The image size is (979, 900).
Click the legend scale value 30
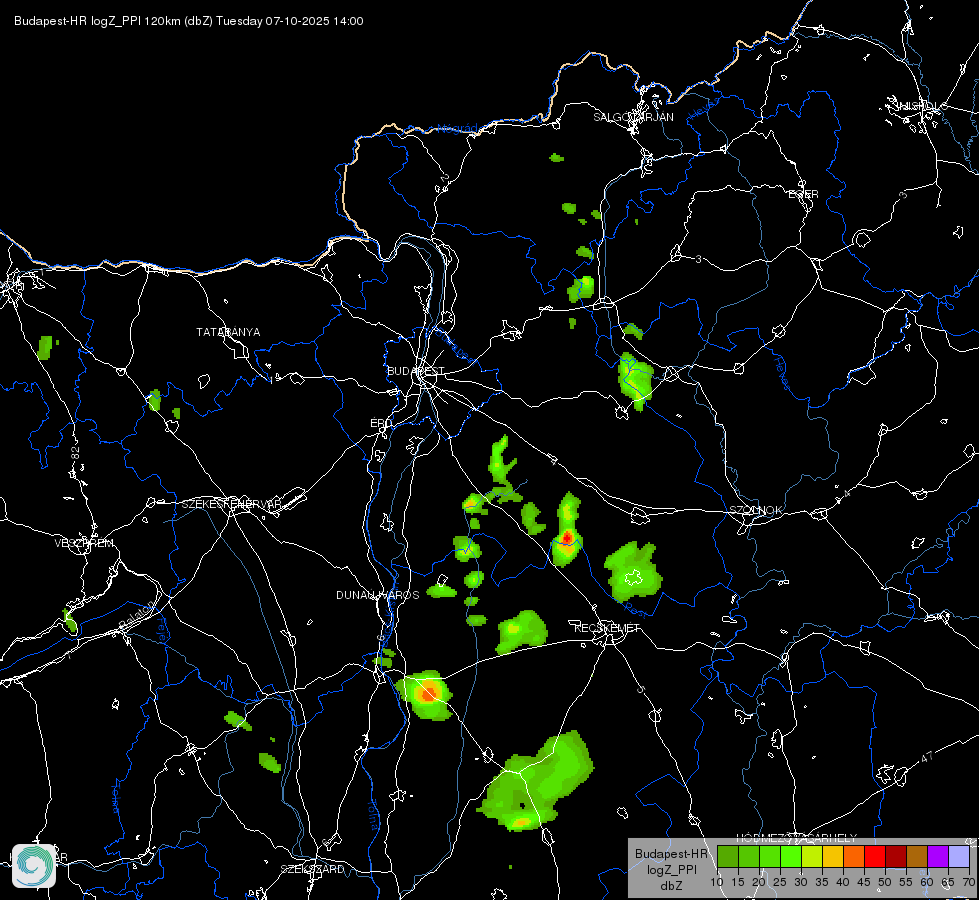click(801, 883)
